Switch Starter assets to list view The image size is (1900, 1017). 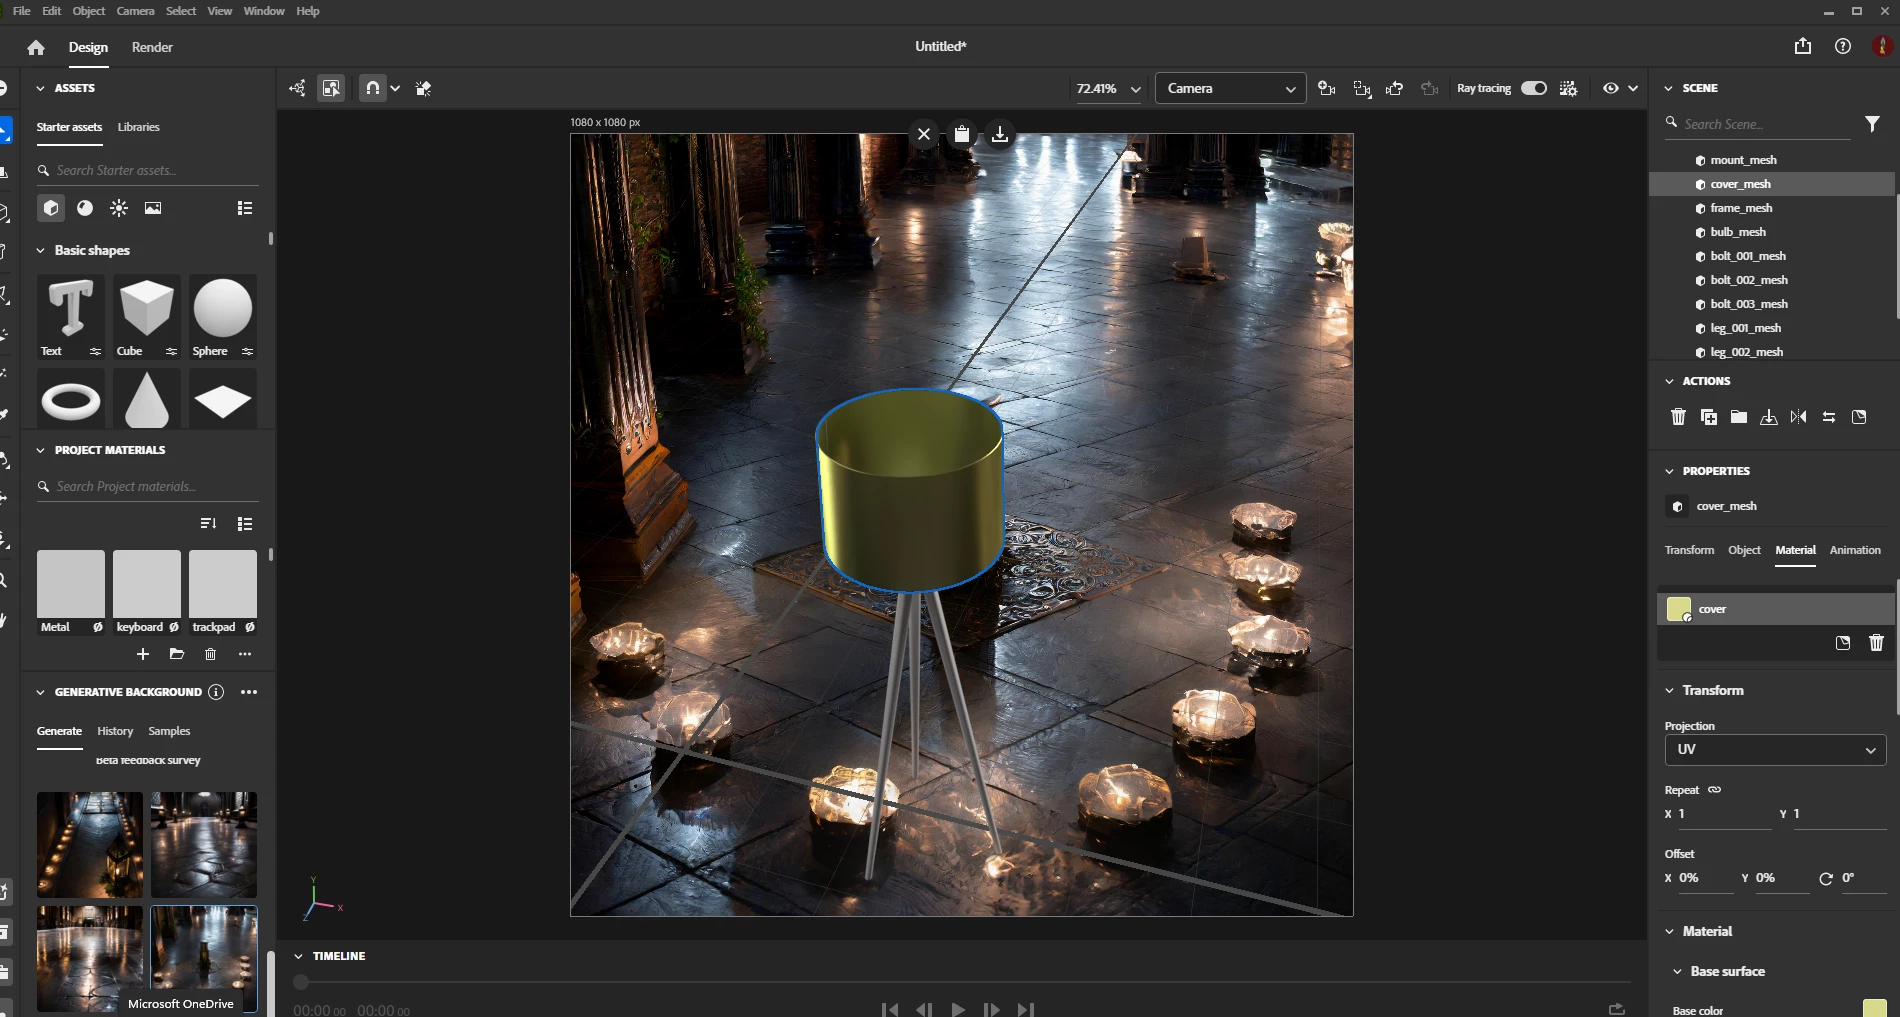pos(245,208)
